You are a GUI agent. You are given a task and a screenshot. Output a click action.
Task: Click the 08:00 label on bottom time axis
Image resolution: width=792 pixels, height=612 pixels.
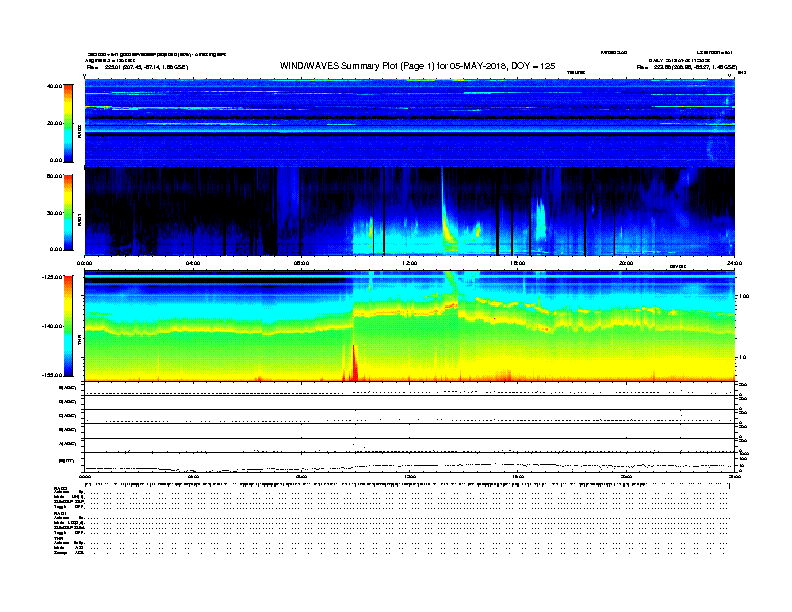pyautogui.click(x=301, y=477)
